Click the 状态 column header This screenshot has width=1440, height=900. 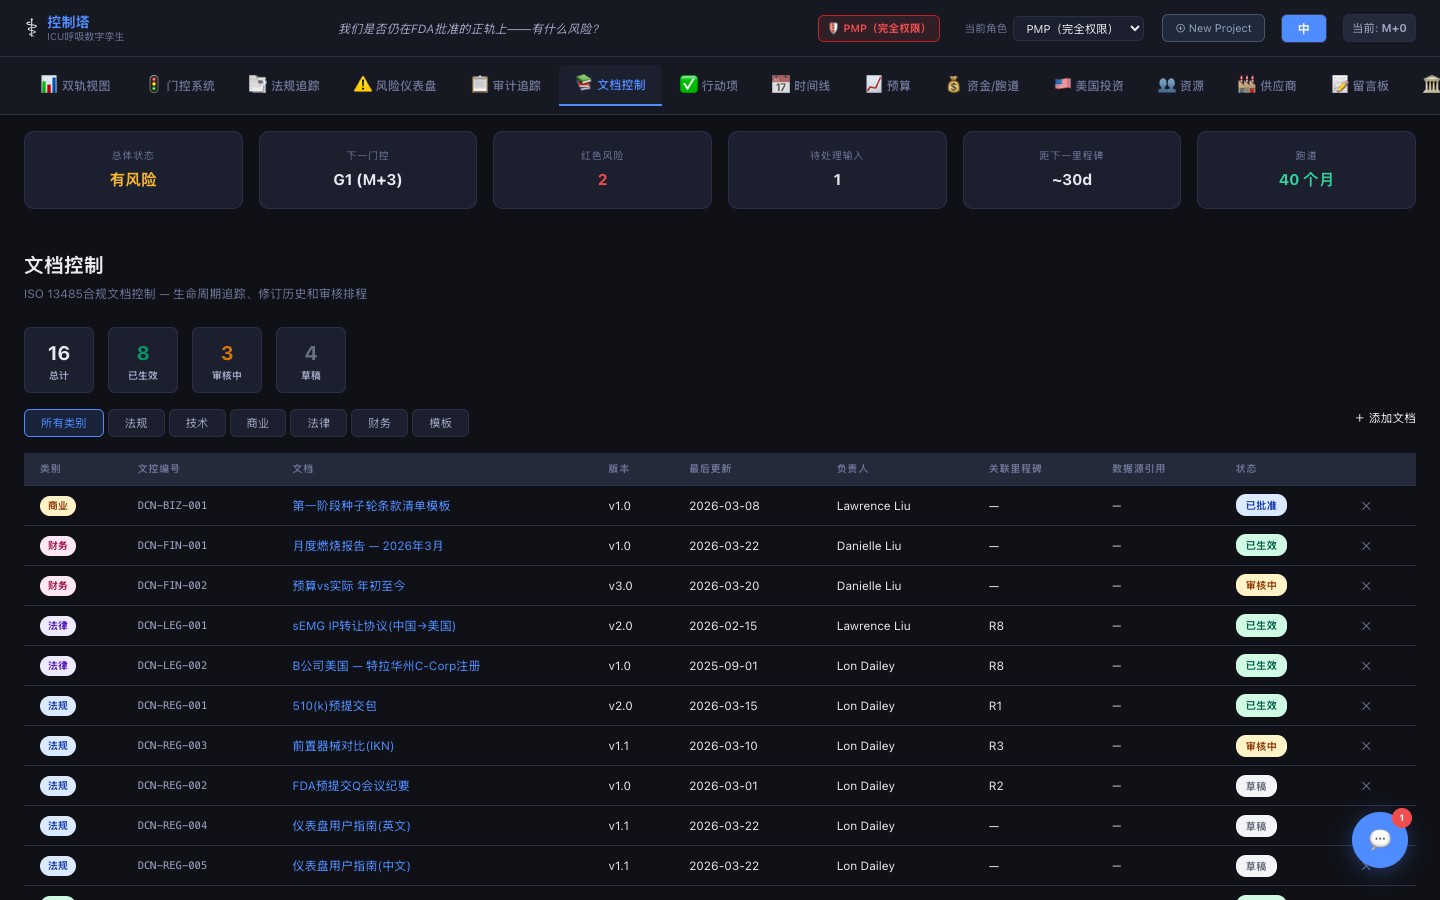pos(1246,469)
